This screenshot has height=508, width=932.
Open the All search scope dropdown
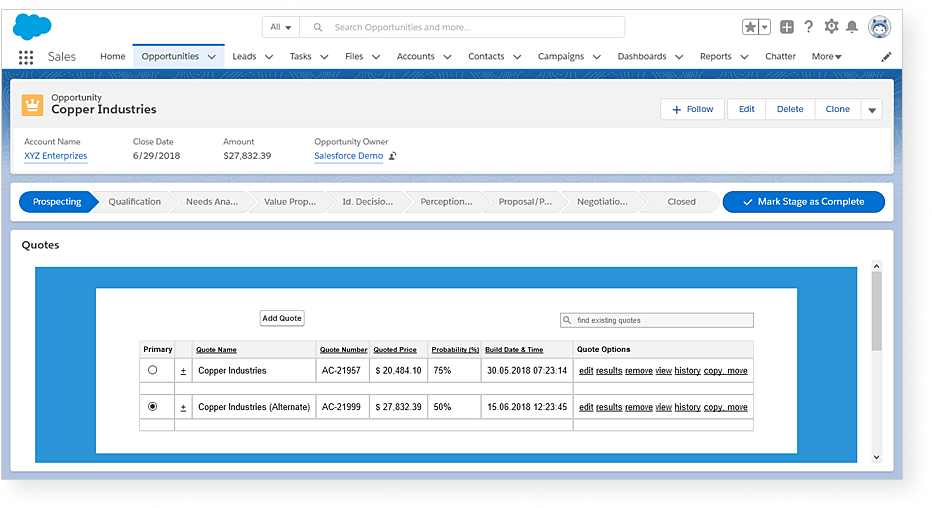tap(281, 27)
